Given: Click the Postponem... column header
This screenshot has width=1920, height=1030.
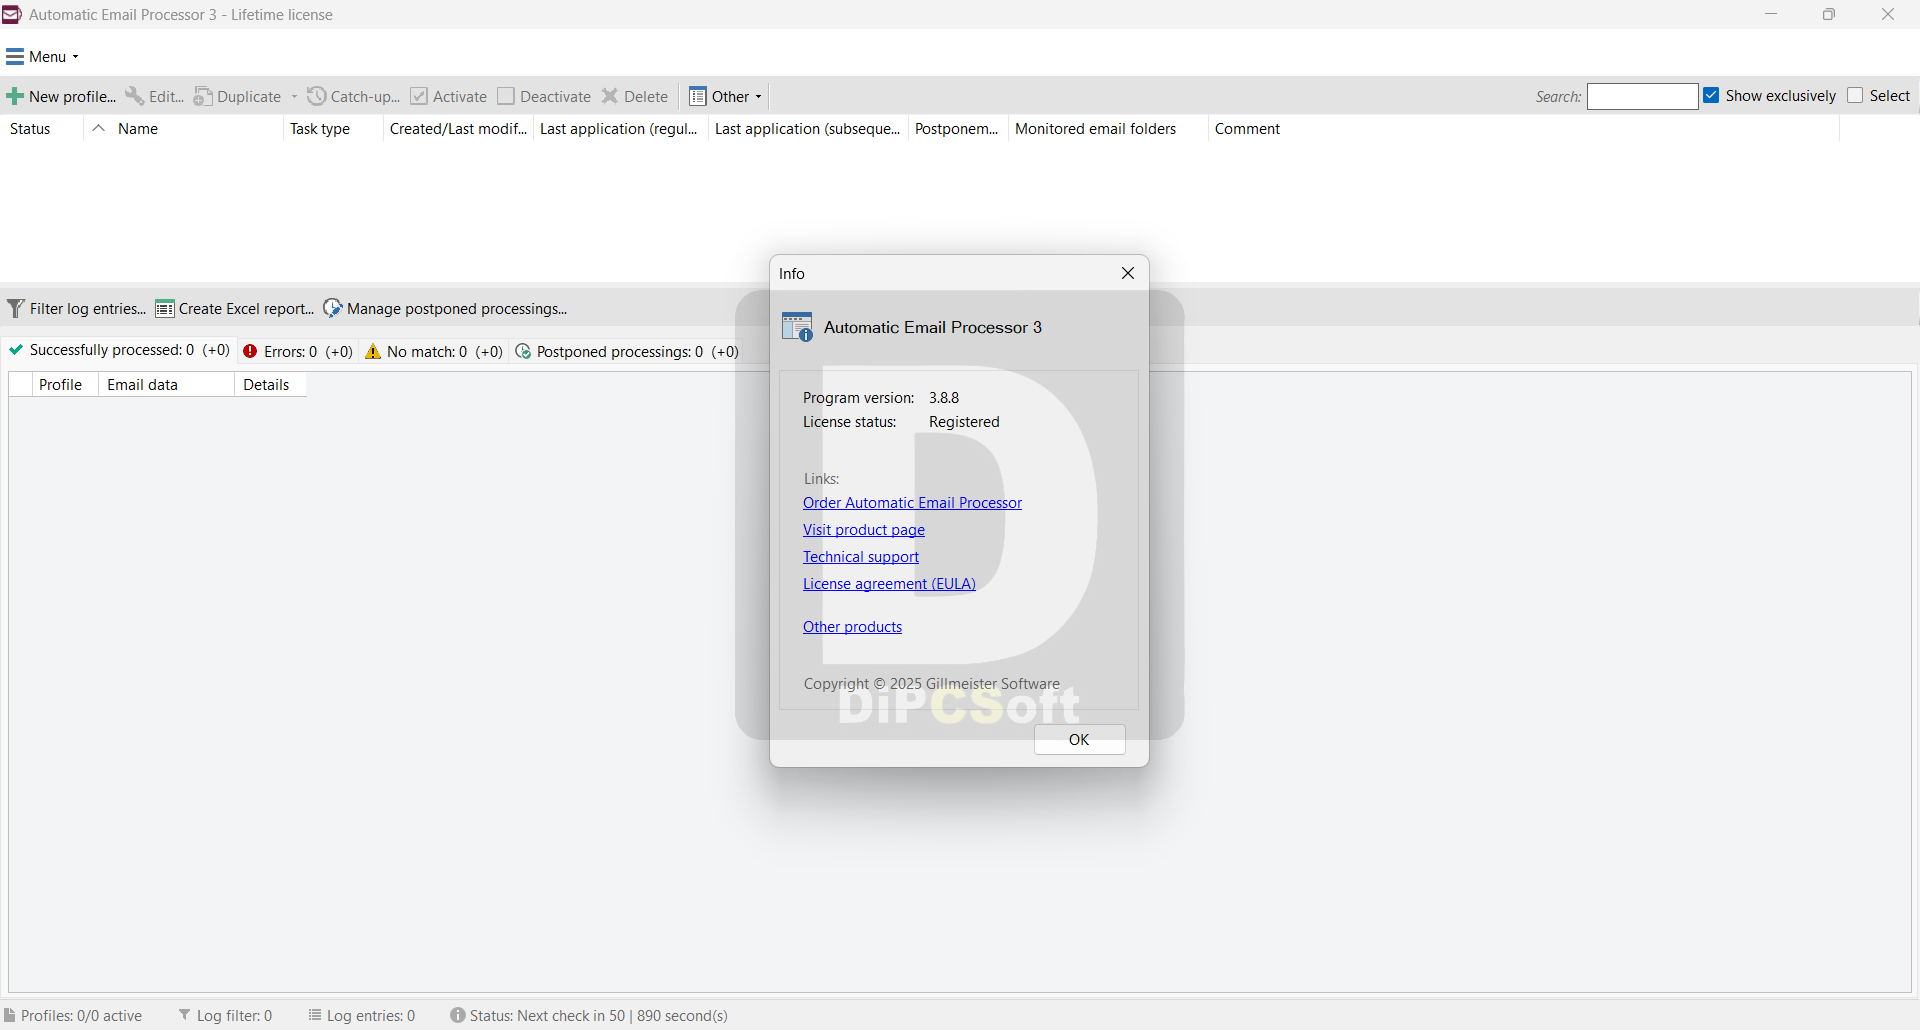Looking at the screenshot, I should coord(957,128).
